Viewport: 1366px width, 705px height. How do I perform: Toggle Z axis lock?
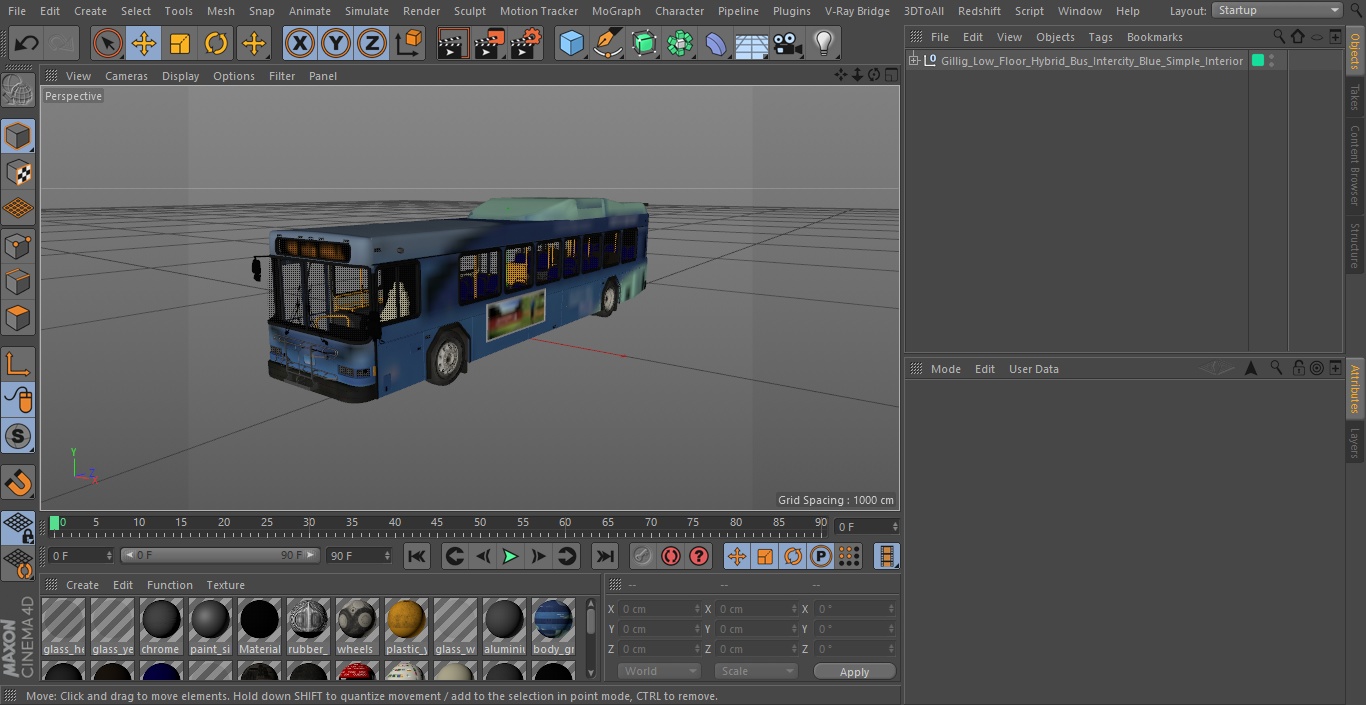[x=372, y=43]
